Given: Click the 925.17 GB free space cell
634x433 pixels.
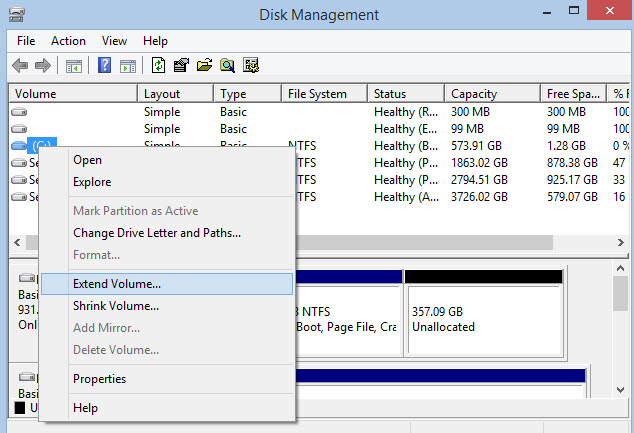Looking at the screenshot, I should click(x=572, y=180).
